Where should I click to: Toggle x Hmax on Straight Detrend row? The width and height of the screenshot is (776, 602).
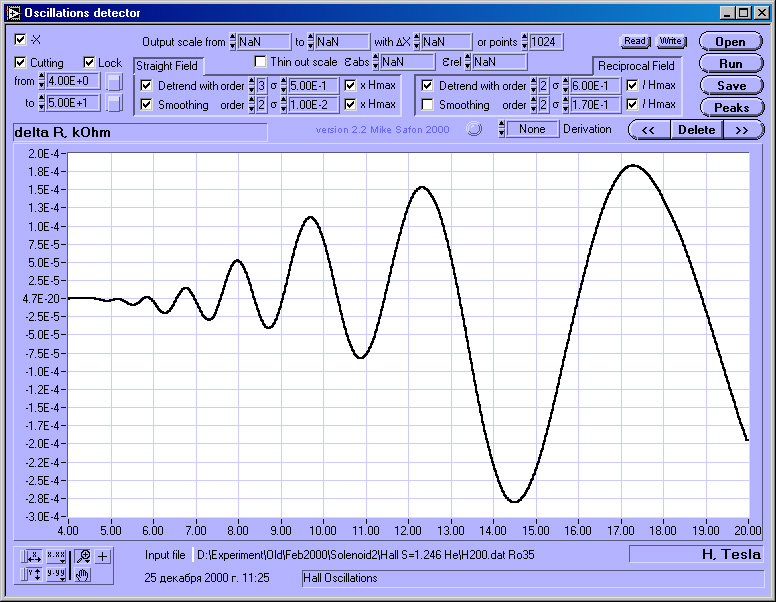tap(350, 86)
